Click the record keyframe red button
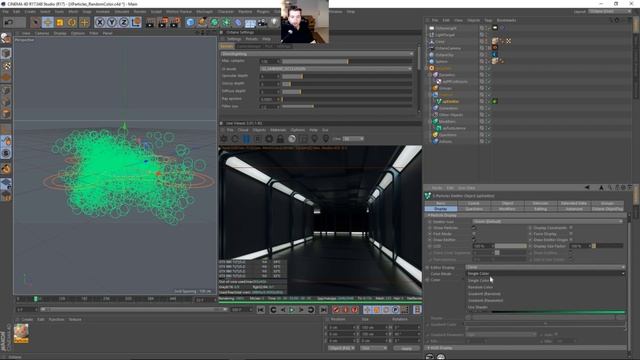This screenshot has height=360, width=640. click(x=336, y=310)
